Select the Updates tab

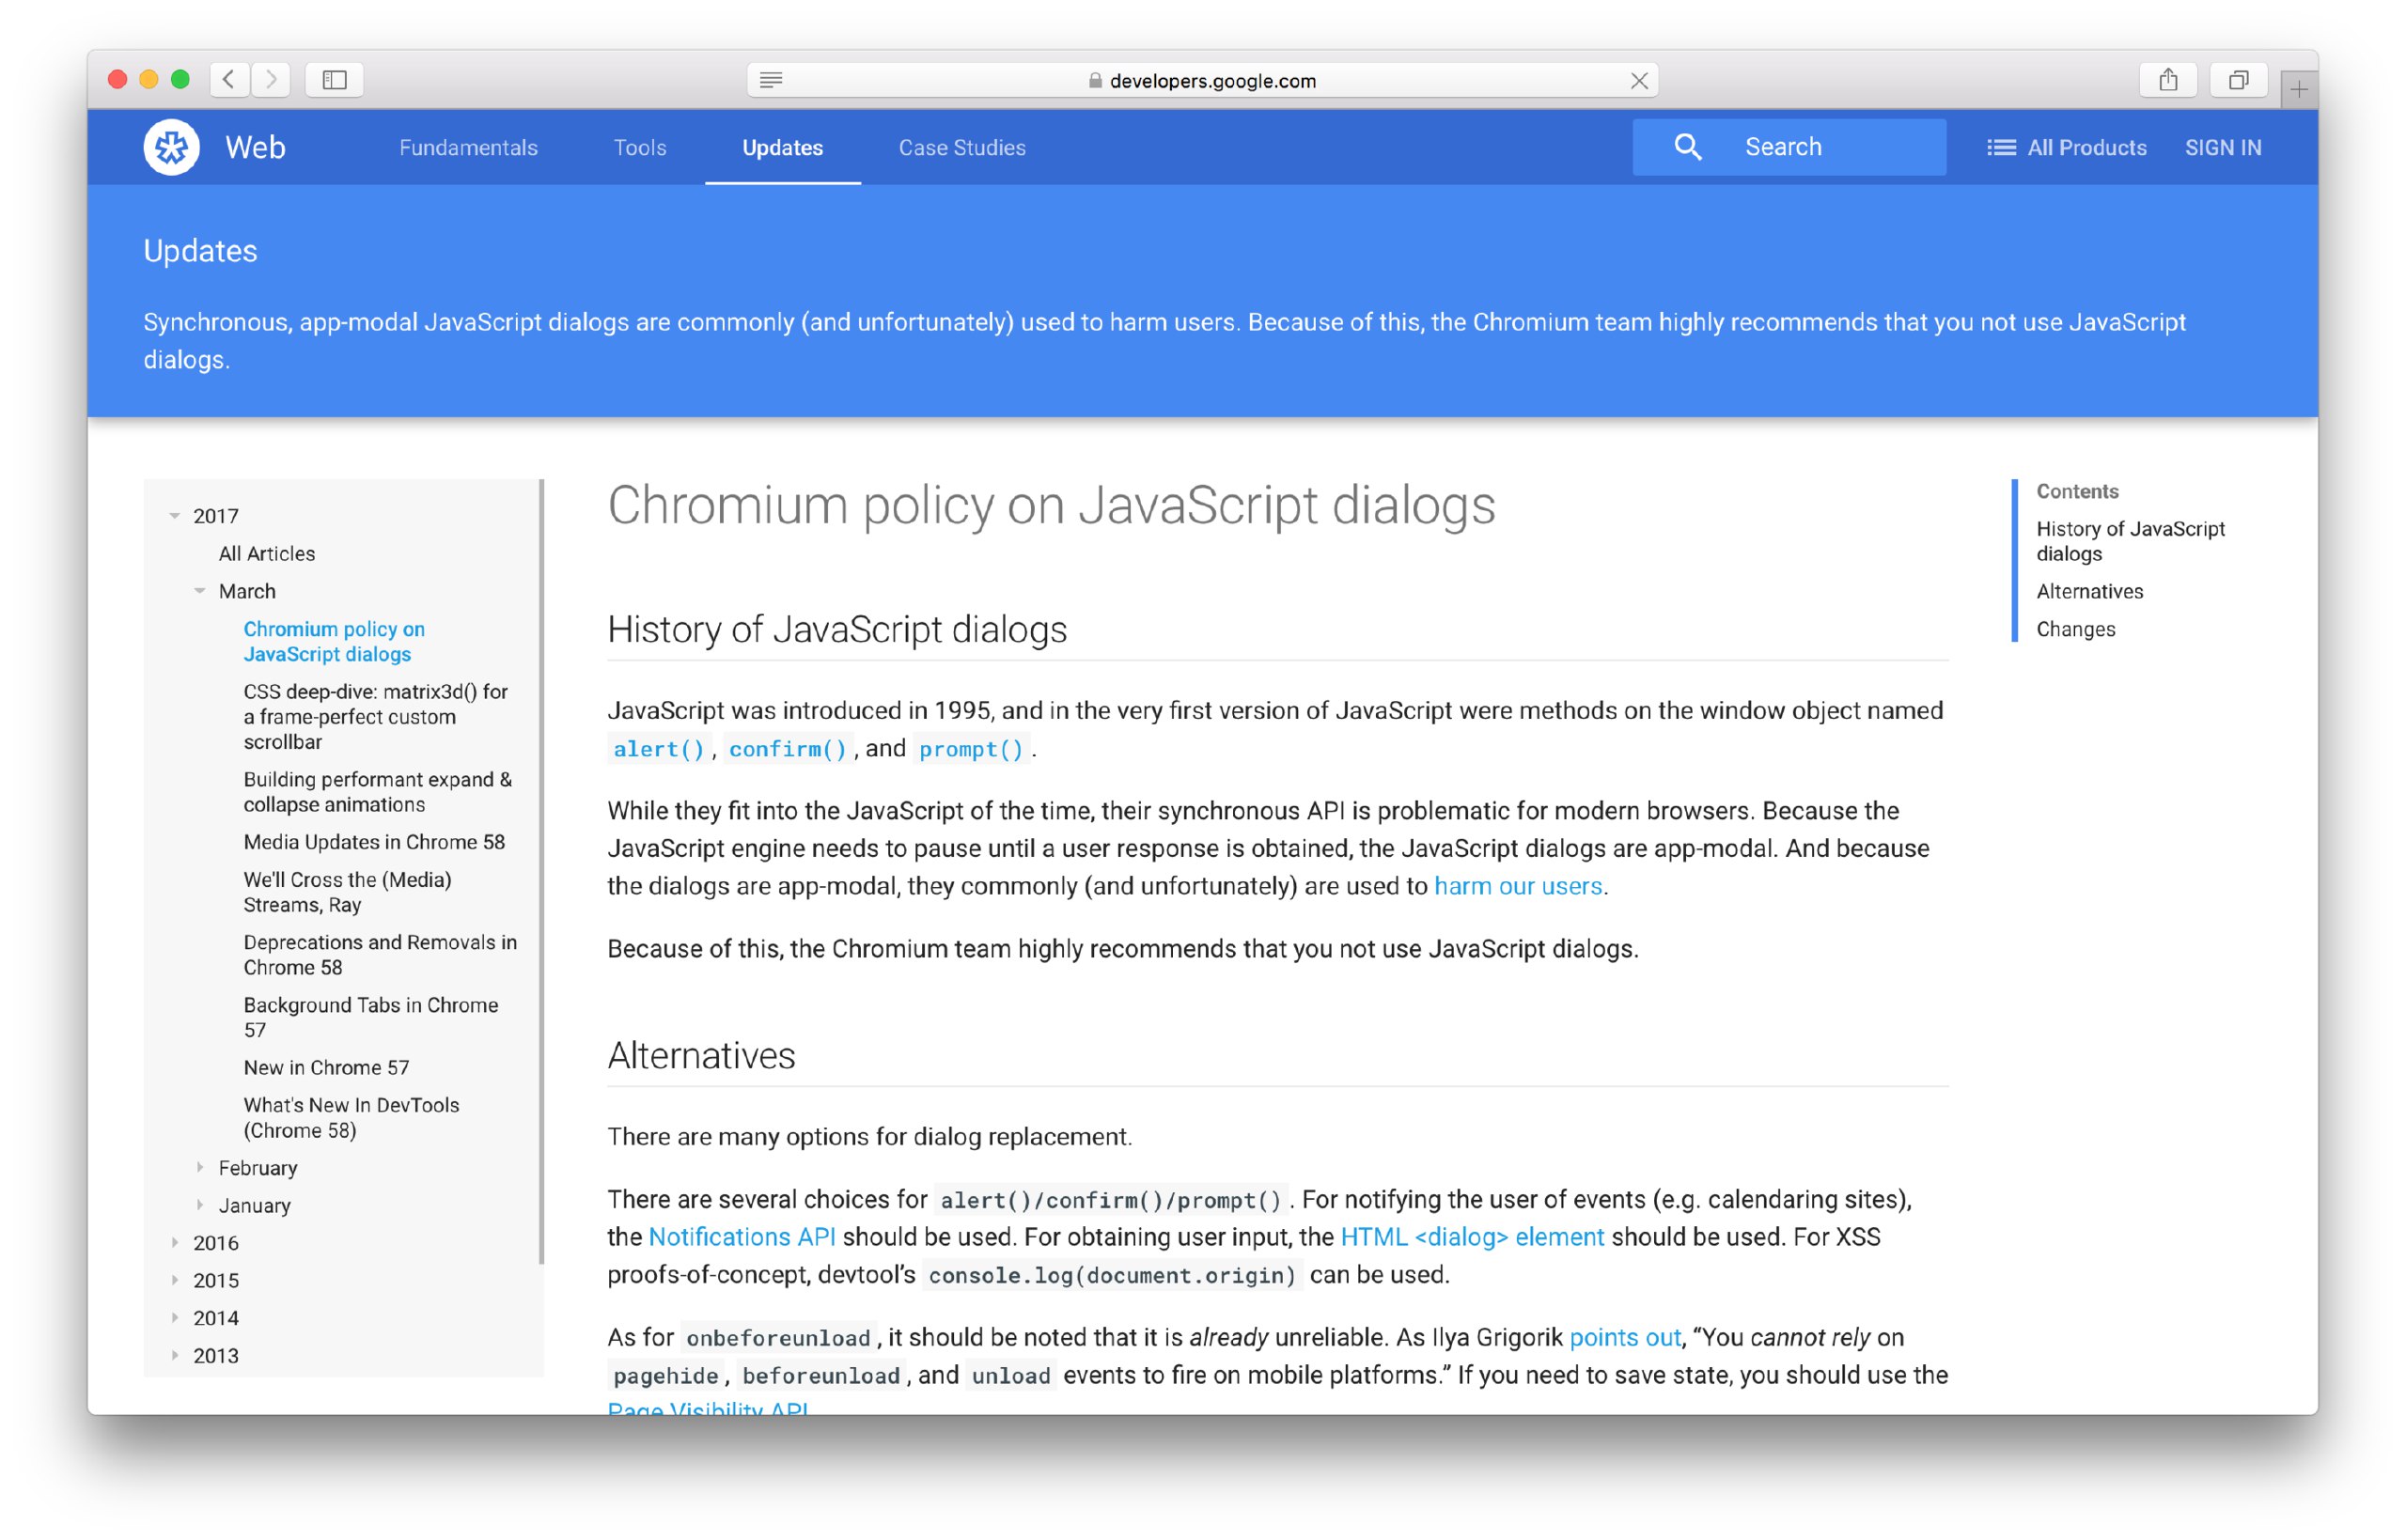pyautogui.click(x=782, y=147)
